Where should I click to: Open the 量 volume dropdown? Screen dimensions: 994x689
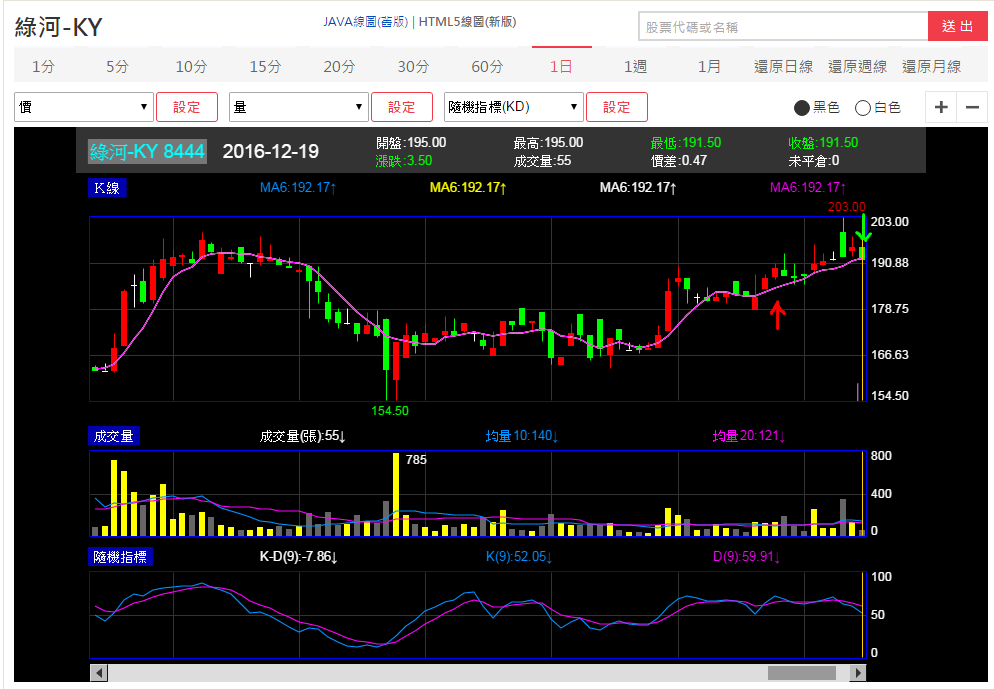click(x=299, y=107)
